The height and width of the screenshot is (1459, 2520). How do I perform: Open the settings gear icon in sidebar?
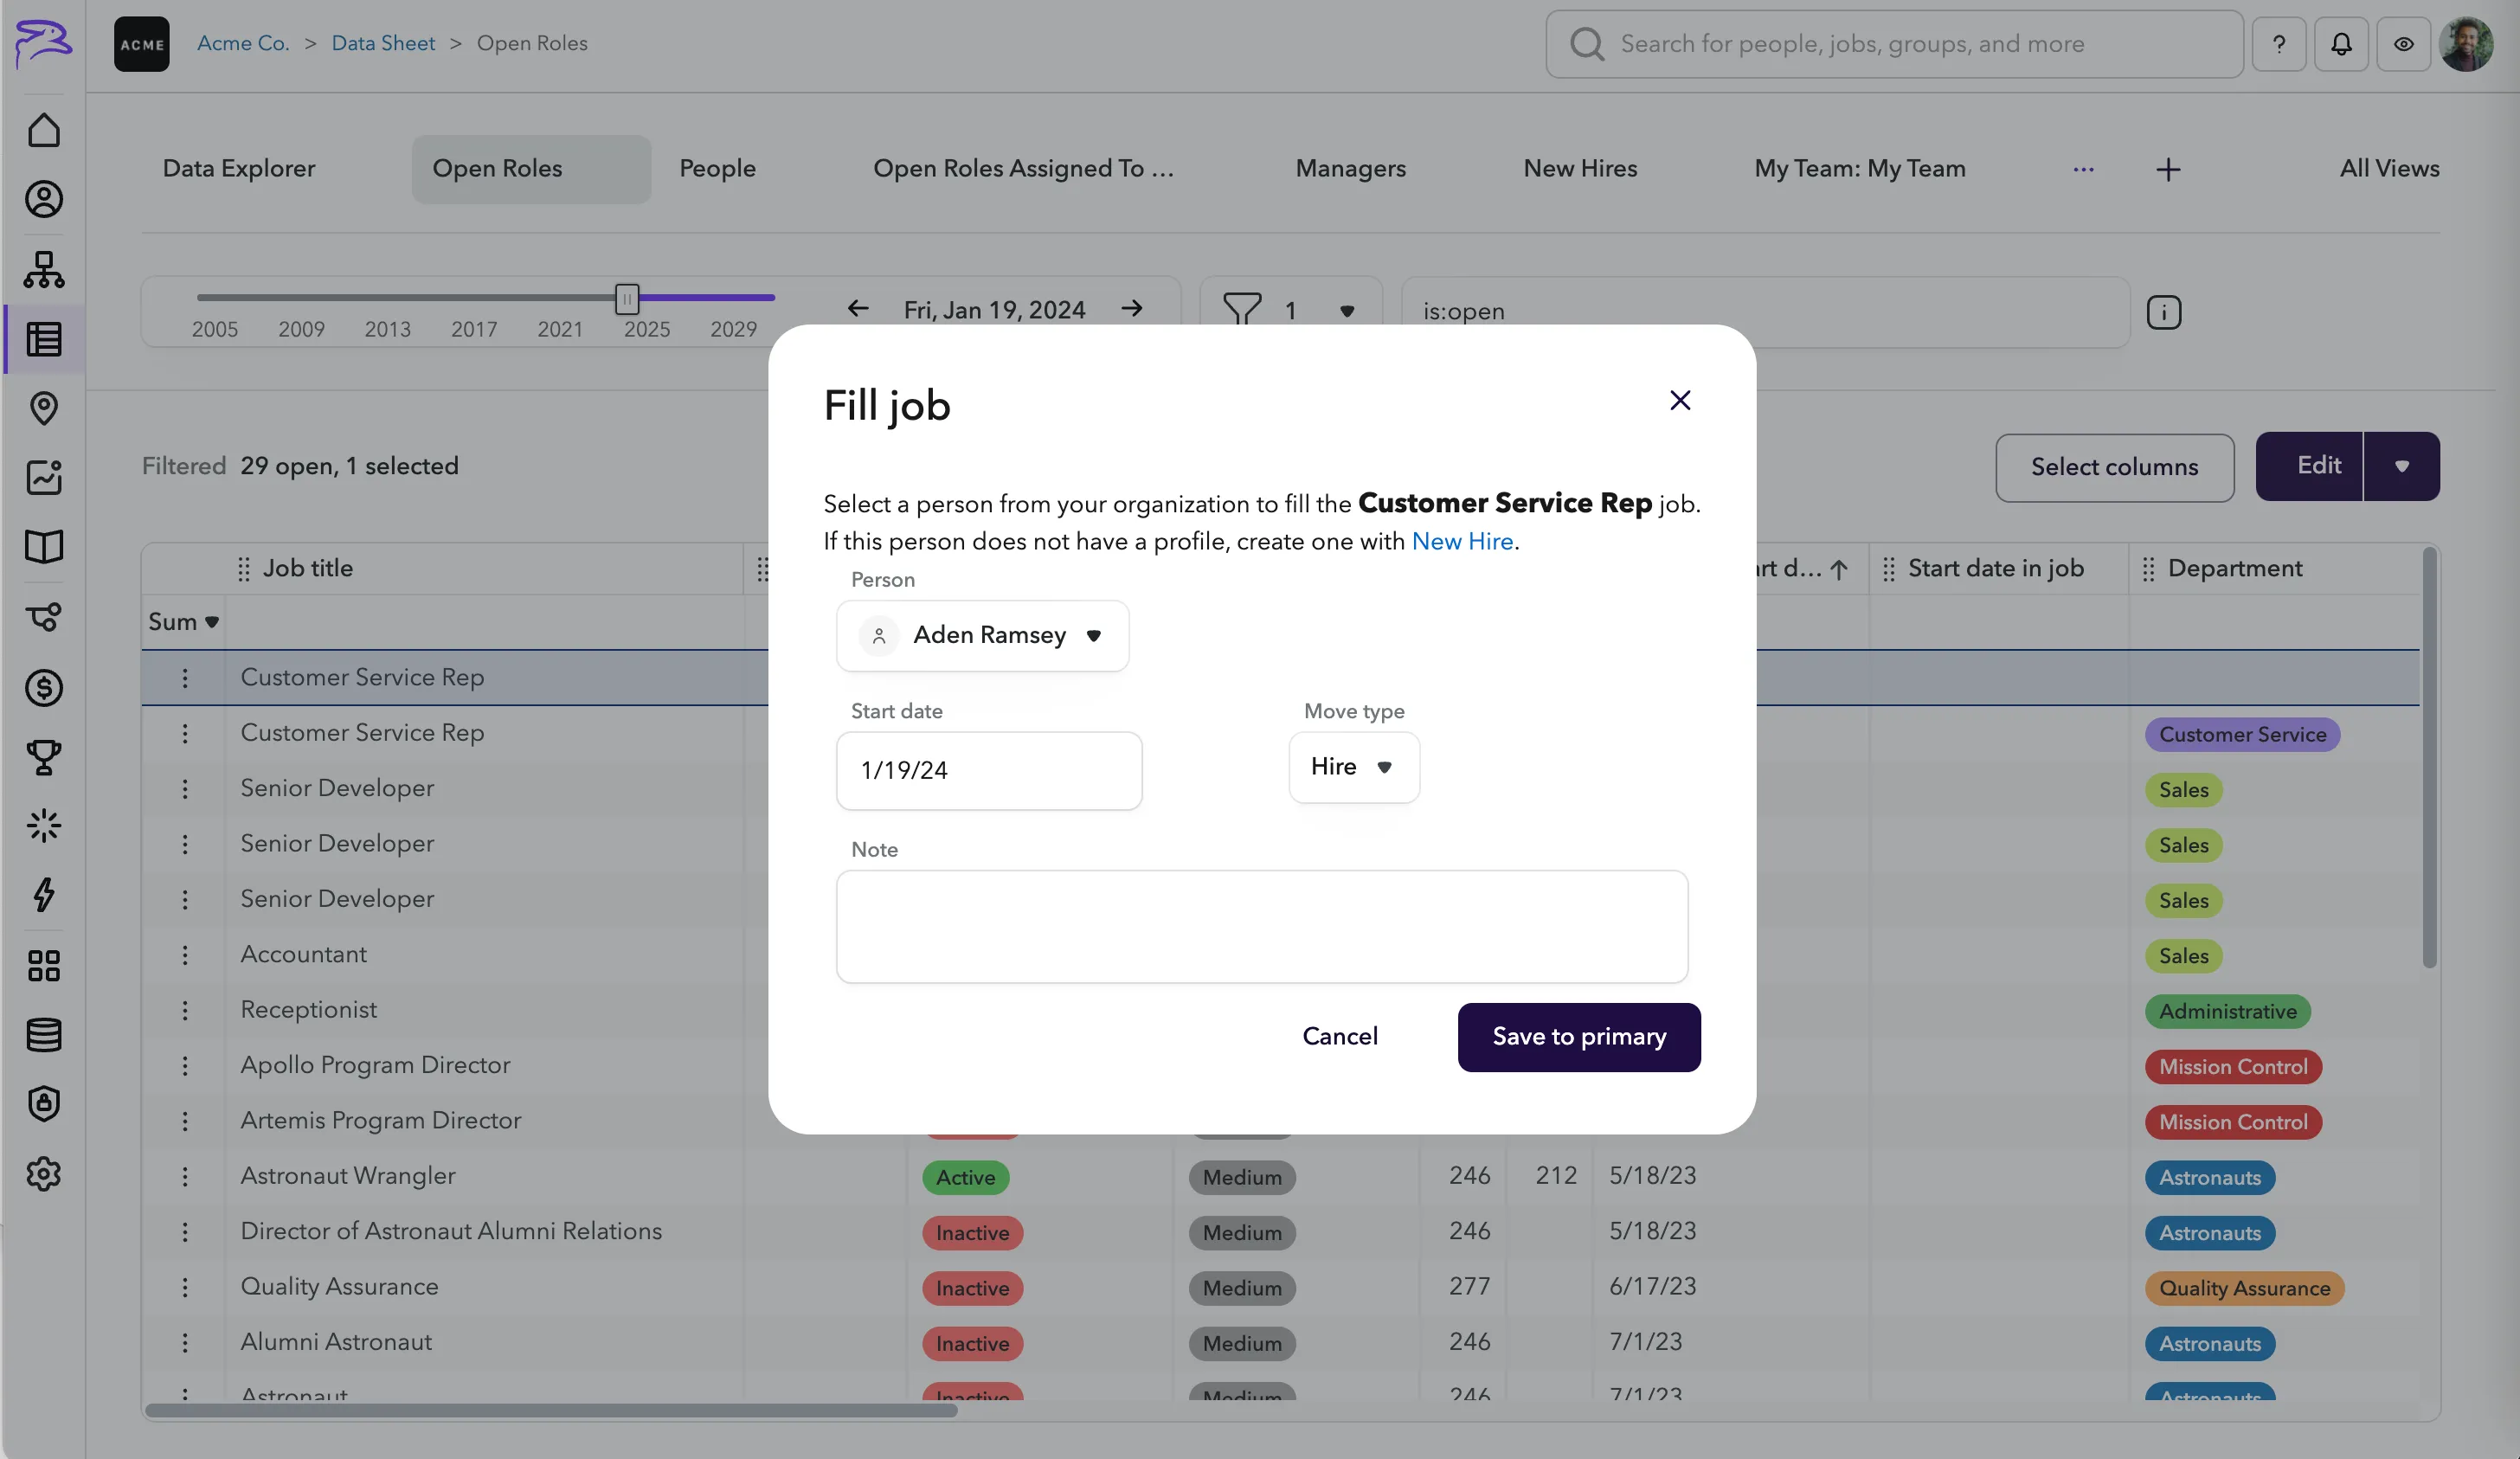(x=44, y=1174)
